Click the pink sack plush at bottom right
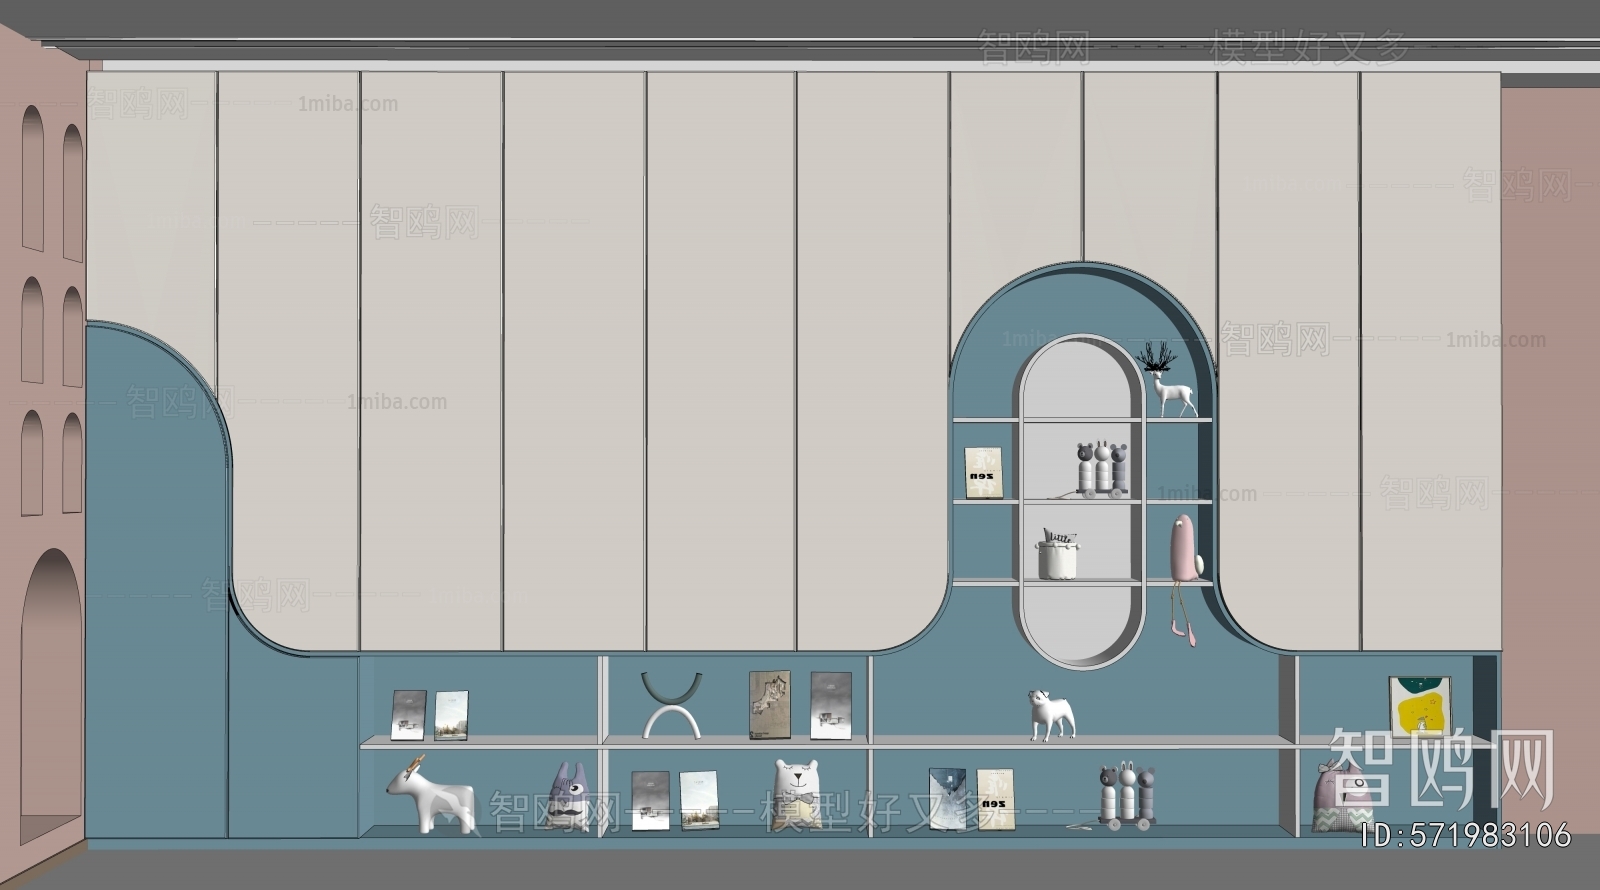The height and width of the screenshot is (890, 1600). click(1340, 800)
